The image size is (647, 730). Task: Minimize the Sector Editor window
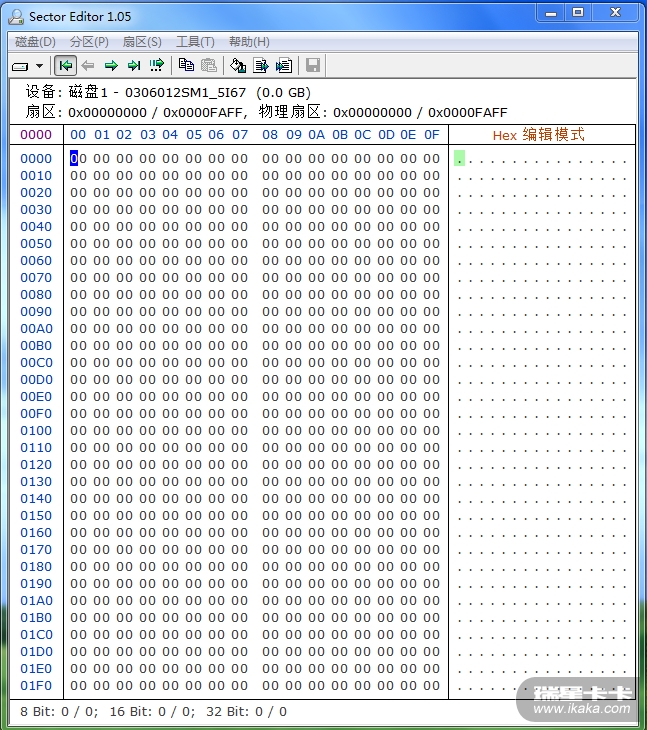click(x=551, y=13)
